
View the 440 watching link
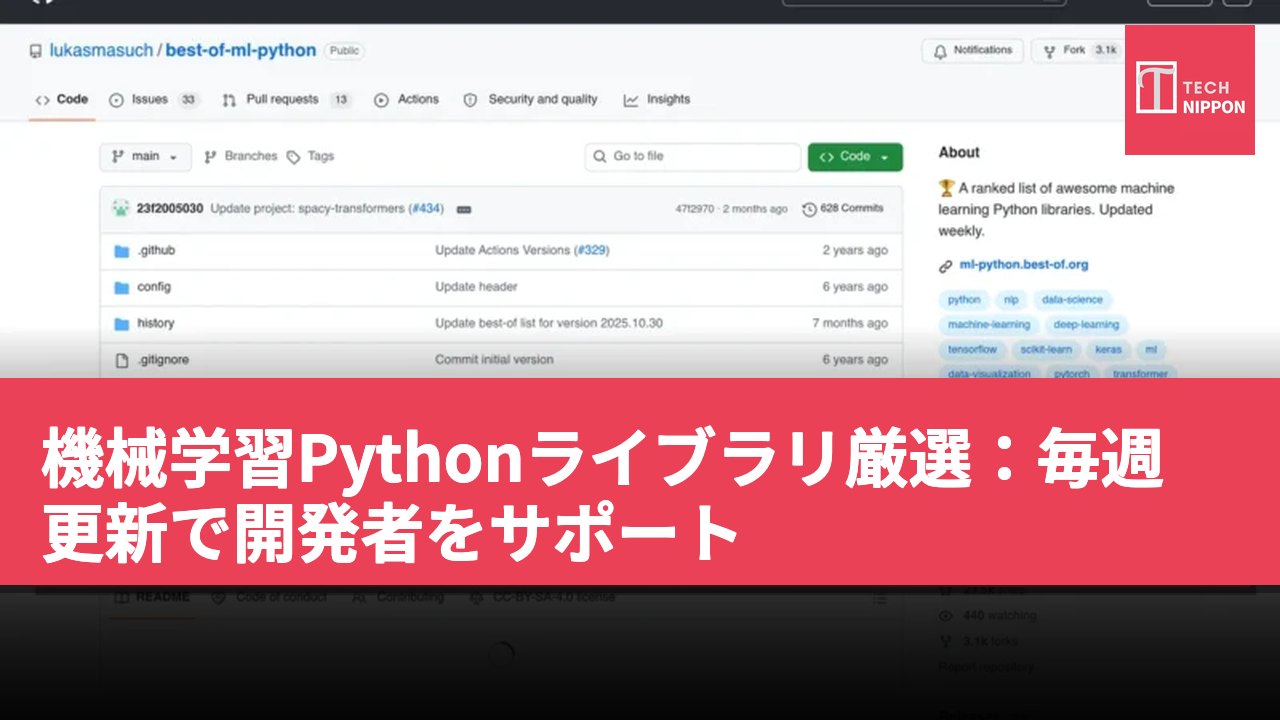tap(988, 616)
